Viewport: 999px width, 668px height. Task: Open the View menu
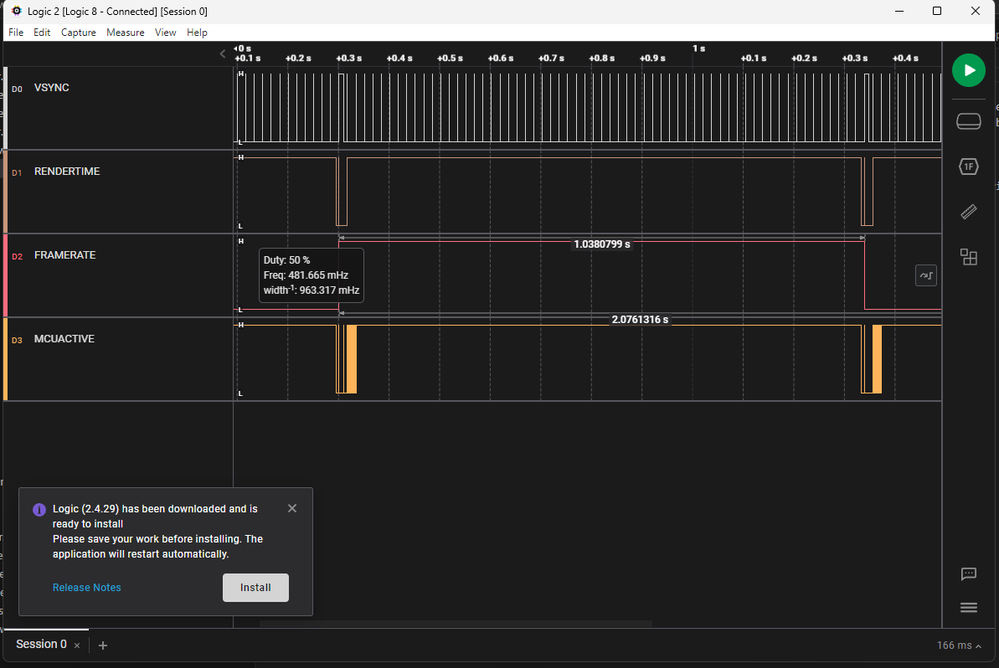pos(166,33)
